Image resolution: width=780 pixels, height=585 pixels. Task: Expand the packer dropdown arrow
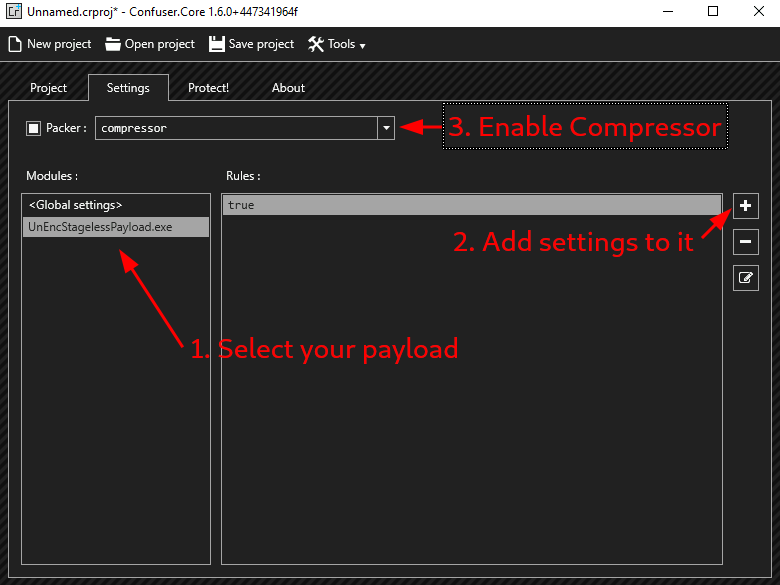(x=386, y=128)
